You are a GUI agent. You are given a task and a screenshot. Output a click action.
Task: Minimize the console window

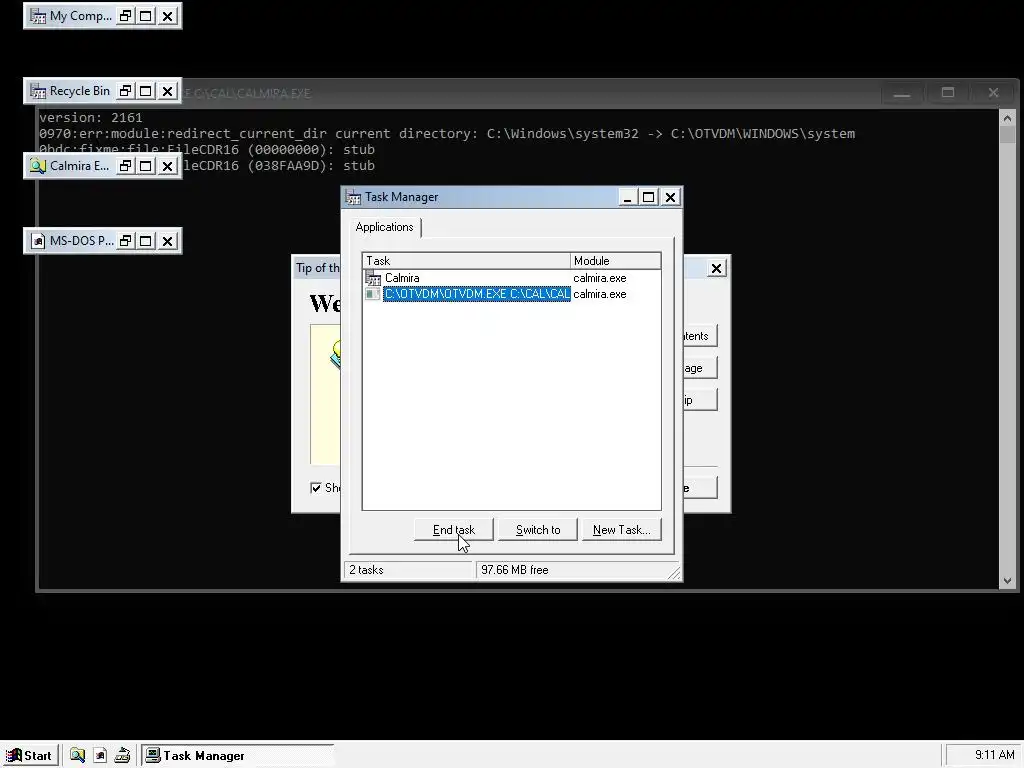[902, 93]
